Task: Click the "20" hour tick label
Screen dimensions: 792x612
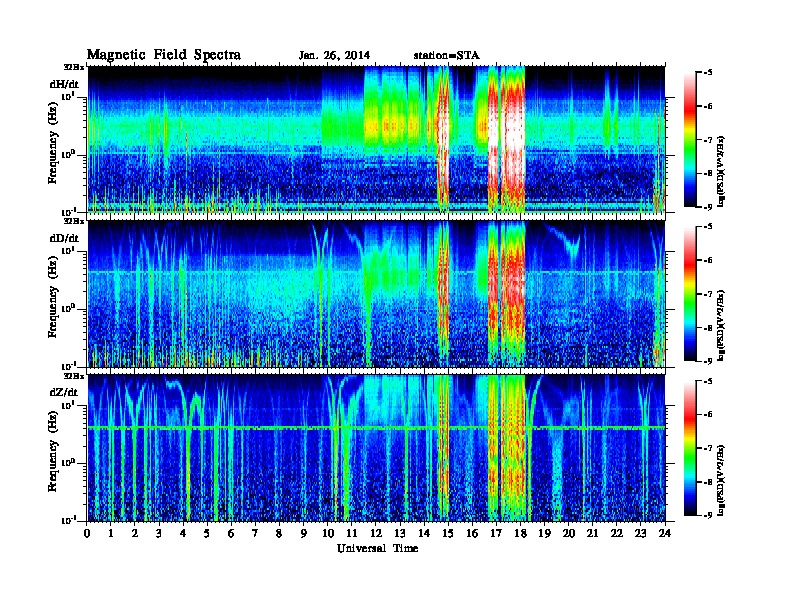Action: pos(568,534)
